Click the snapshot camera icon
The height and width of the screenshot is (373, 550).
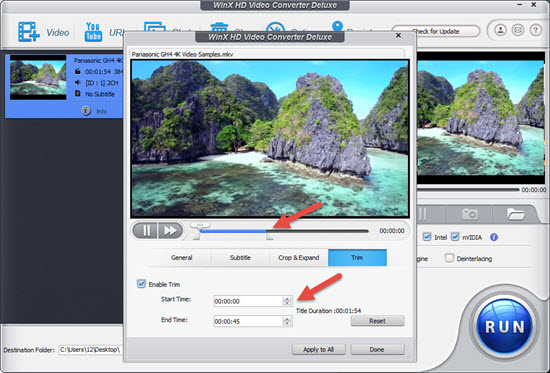[x=470, y=214]
